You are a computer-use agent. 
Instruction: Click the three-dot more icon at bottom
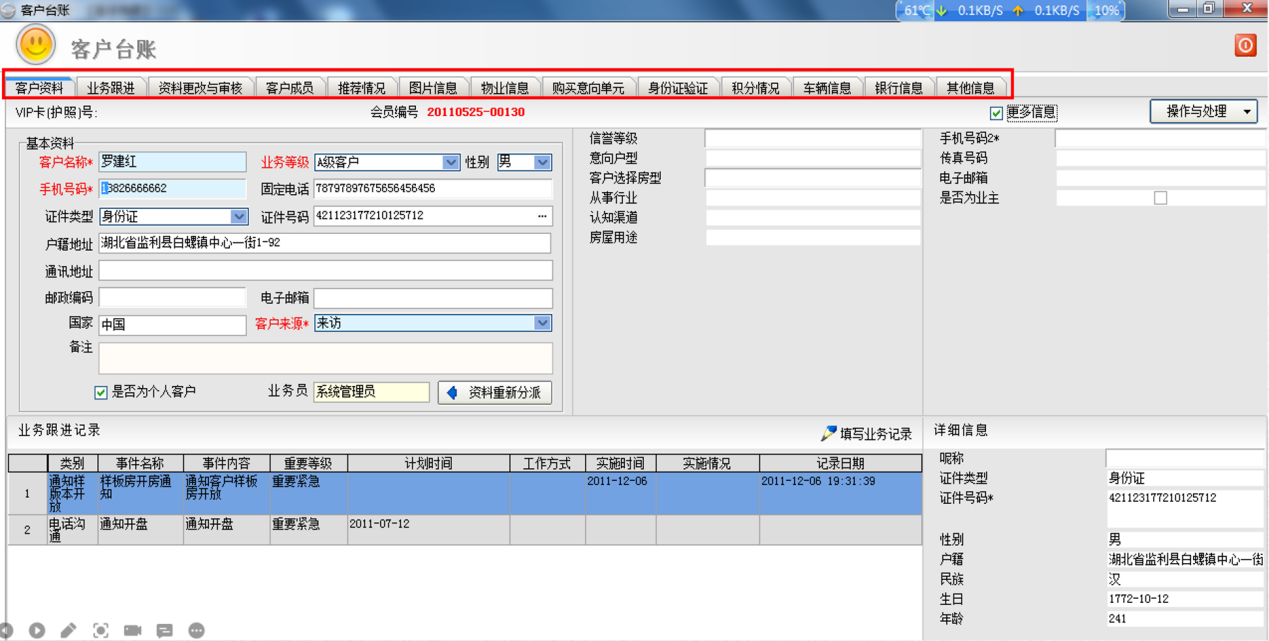click(196, 630)
